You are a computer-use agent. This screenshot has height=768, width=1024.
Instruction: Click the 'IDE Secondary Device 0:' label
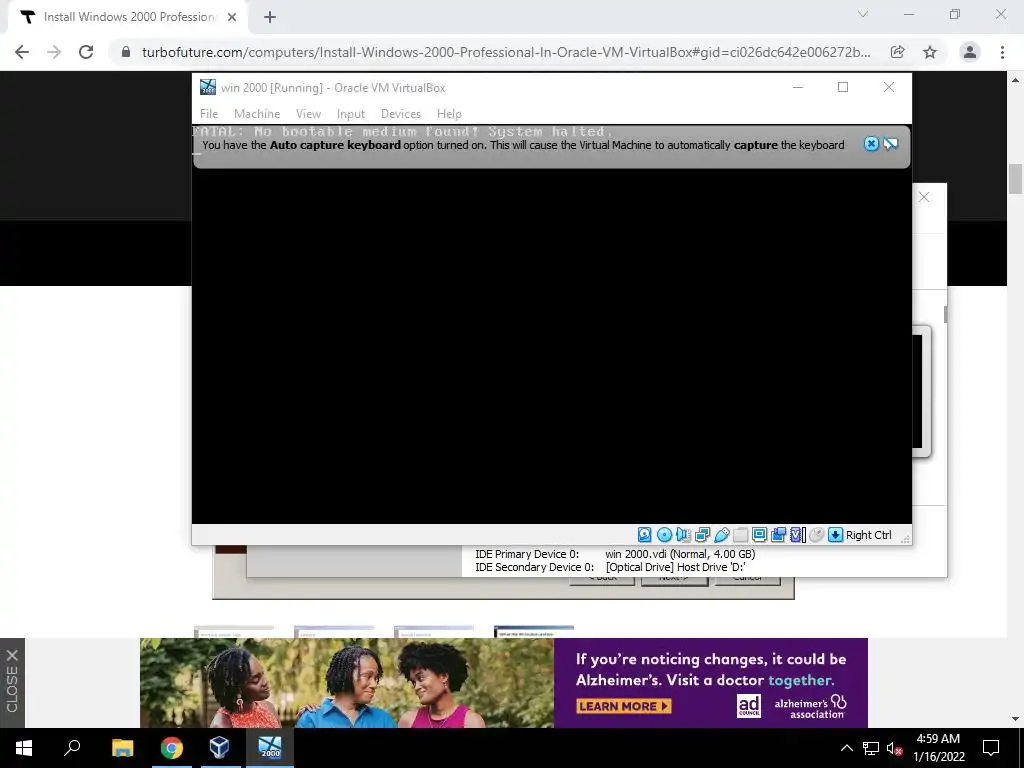[x=534, y=567]
